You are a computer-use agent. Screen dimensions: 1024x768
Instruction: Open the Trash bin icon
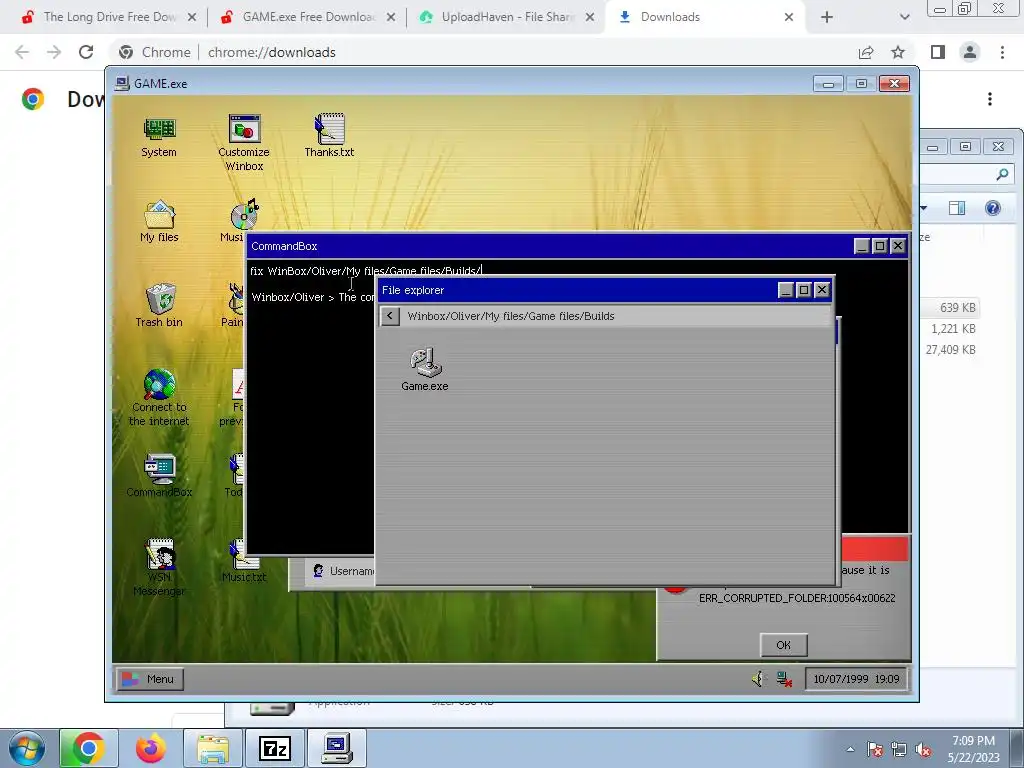tap(159, 306)
